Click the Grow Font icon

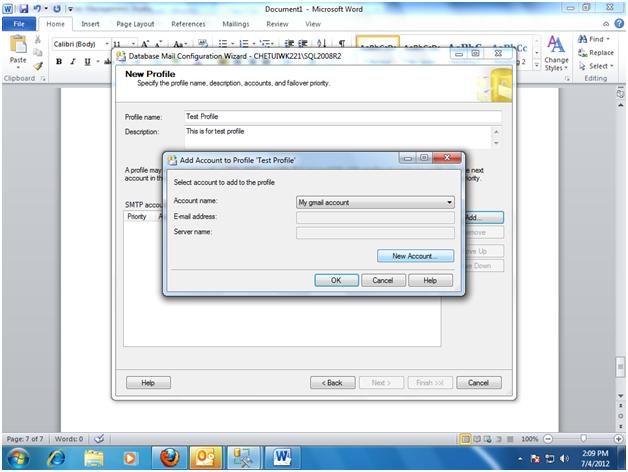[145, 44]
